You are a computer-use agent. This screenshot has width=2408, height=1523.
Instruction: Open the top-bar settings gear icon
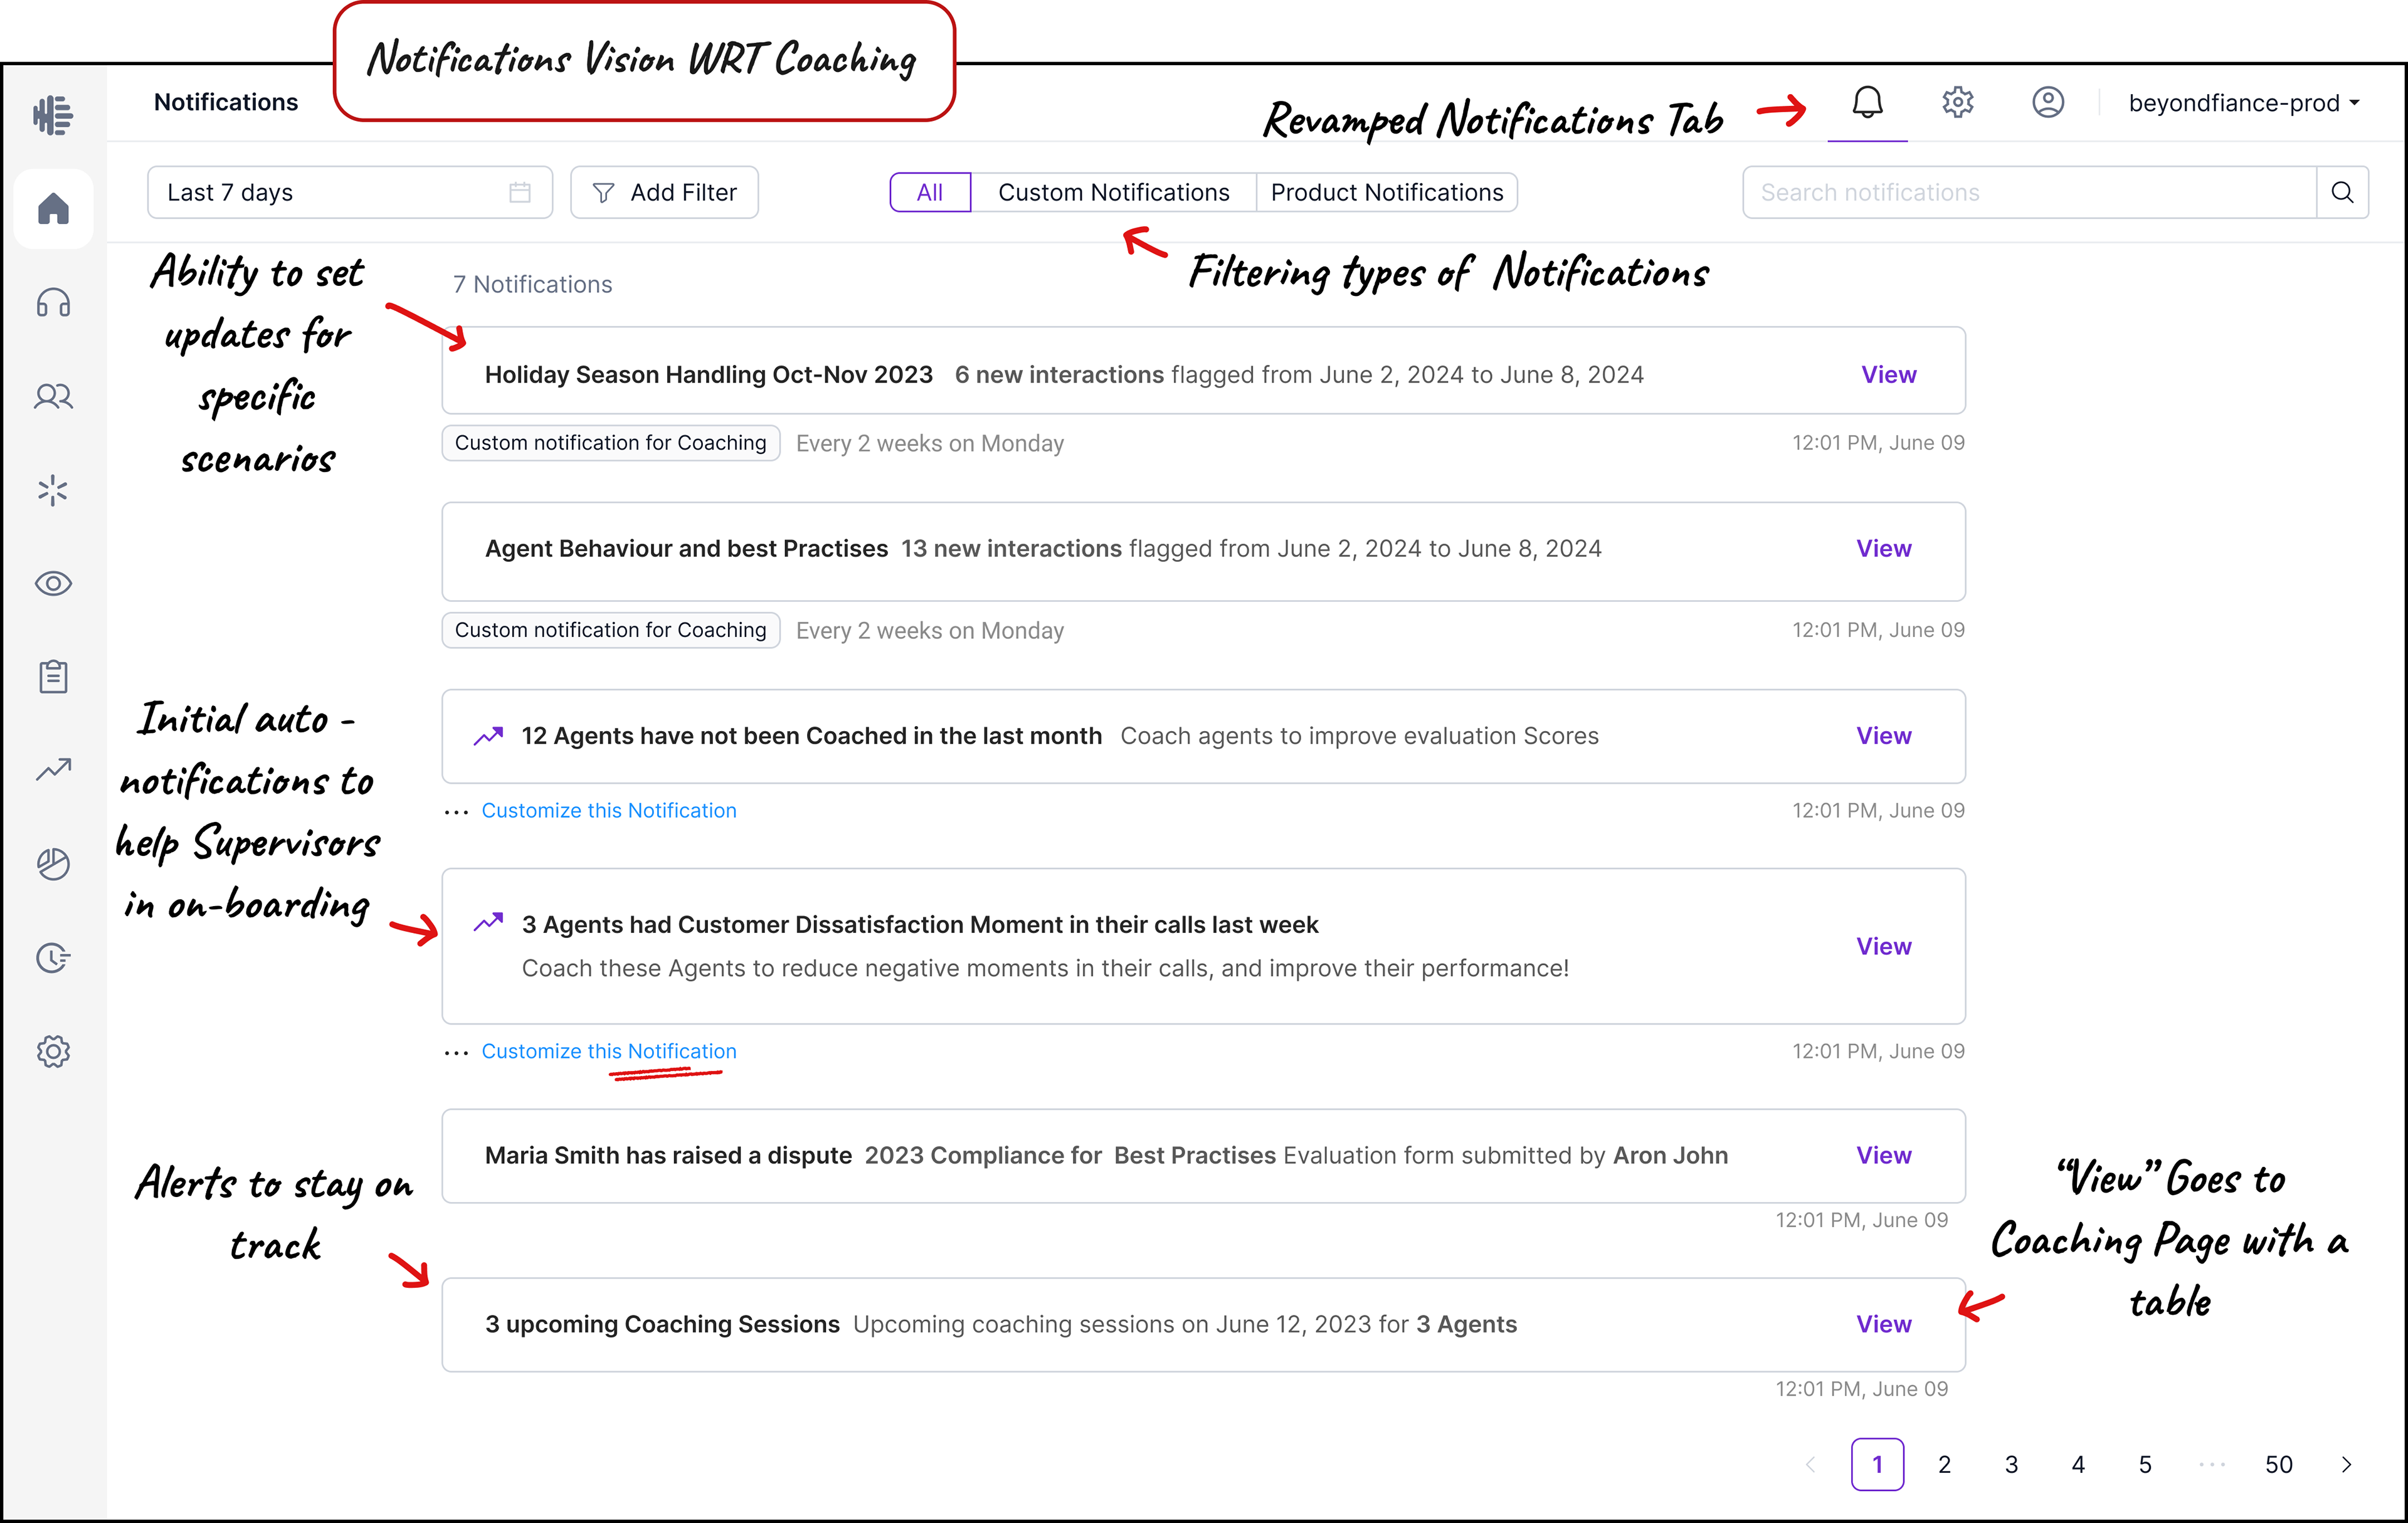pos(1957,102)
